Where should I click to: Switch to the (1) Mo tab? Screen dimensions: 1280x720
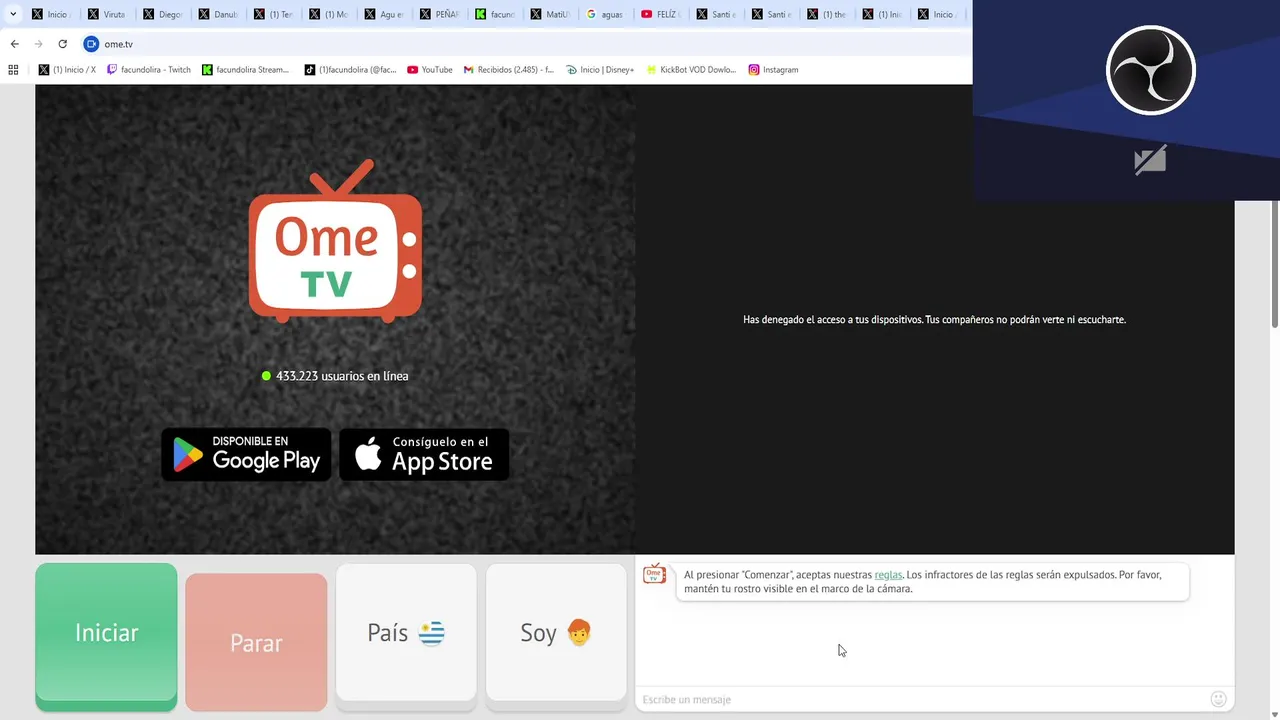(328, 14)
